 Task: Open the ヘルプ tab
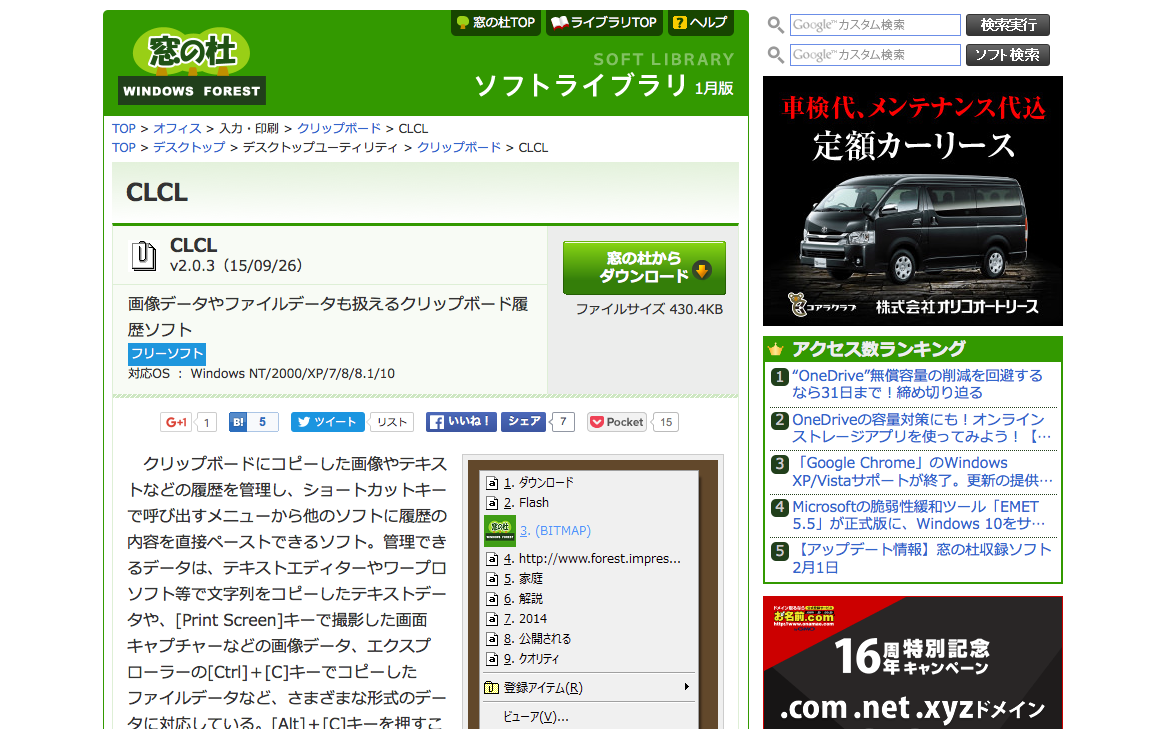[x=701, y=22]
